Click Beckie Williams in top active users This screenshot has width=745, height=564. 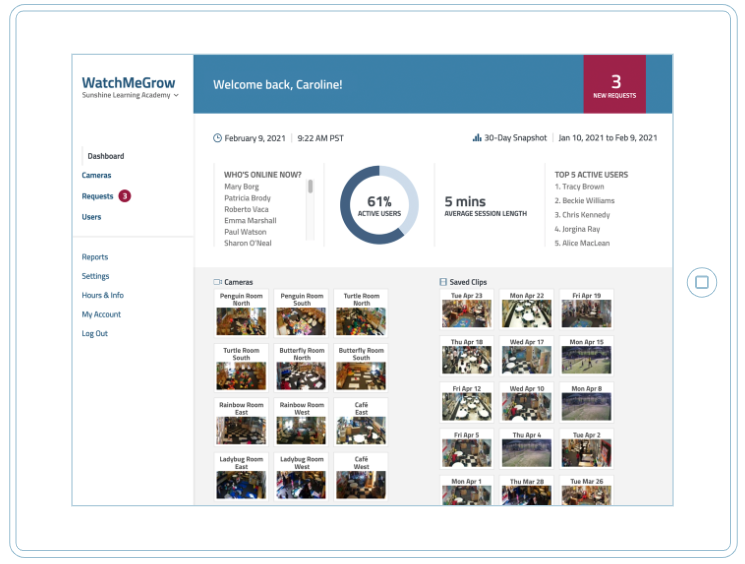click(x=584, y=201)
